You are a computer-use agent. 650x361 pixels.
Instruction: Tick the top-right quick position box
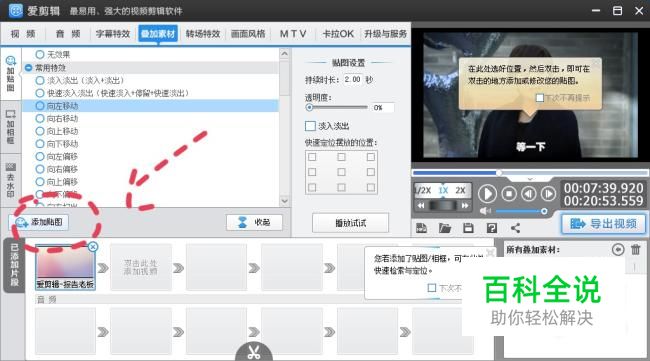(371, 157)
